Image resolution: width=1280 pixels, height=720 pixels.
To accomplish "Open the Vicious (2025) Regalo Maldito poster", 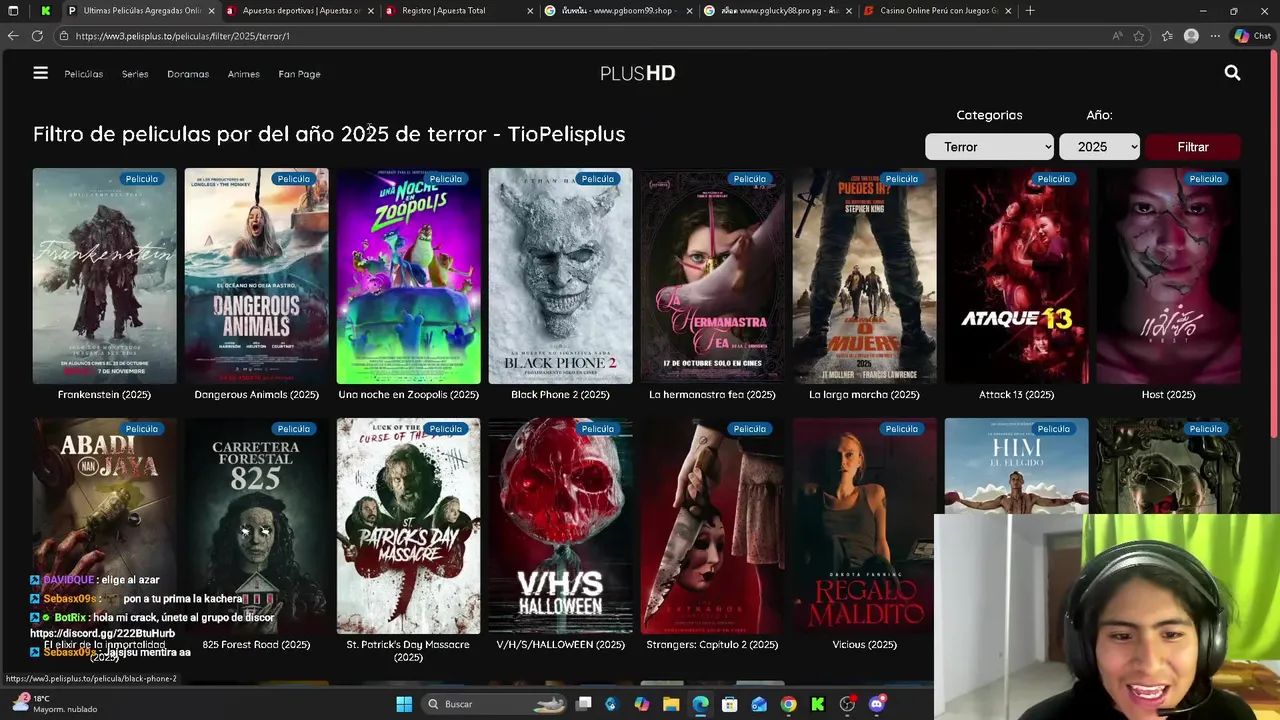I will click(864, 526).
